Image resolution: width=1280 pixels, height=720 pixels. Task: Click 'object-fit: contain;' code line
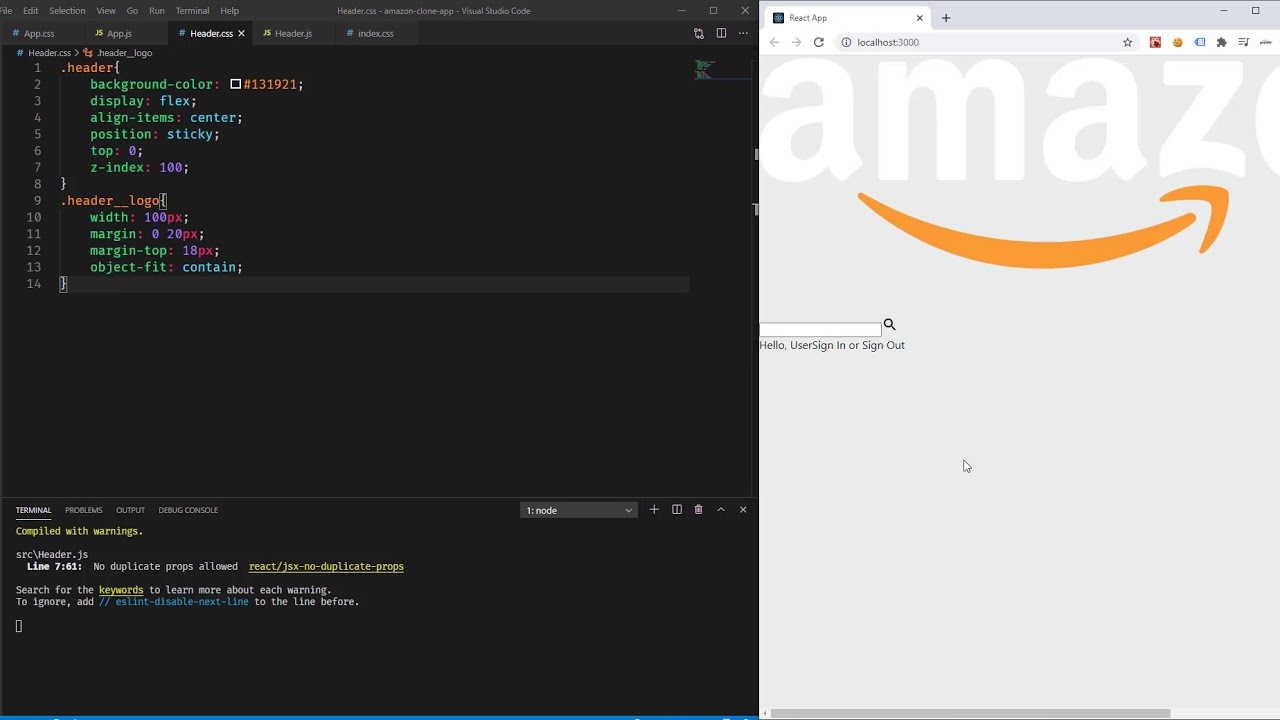pos(166,267)
